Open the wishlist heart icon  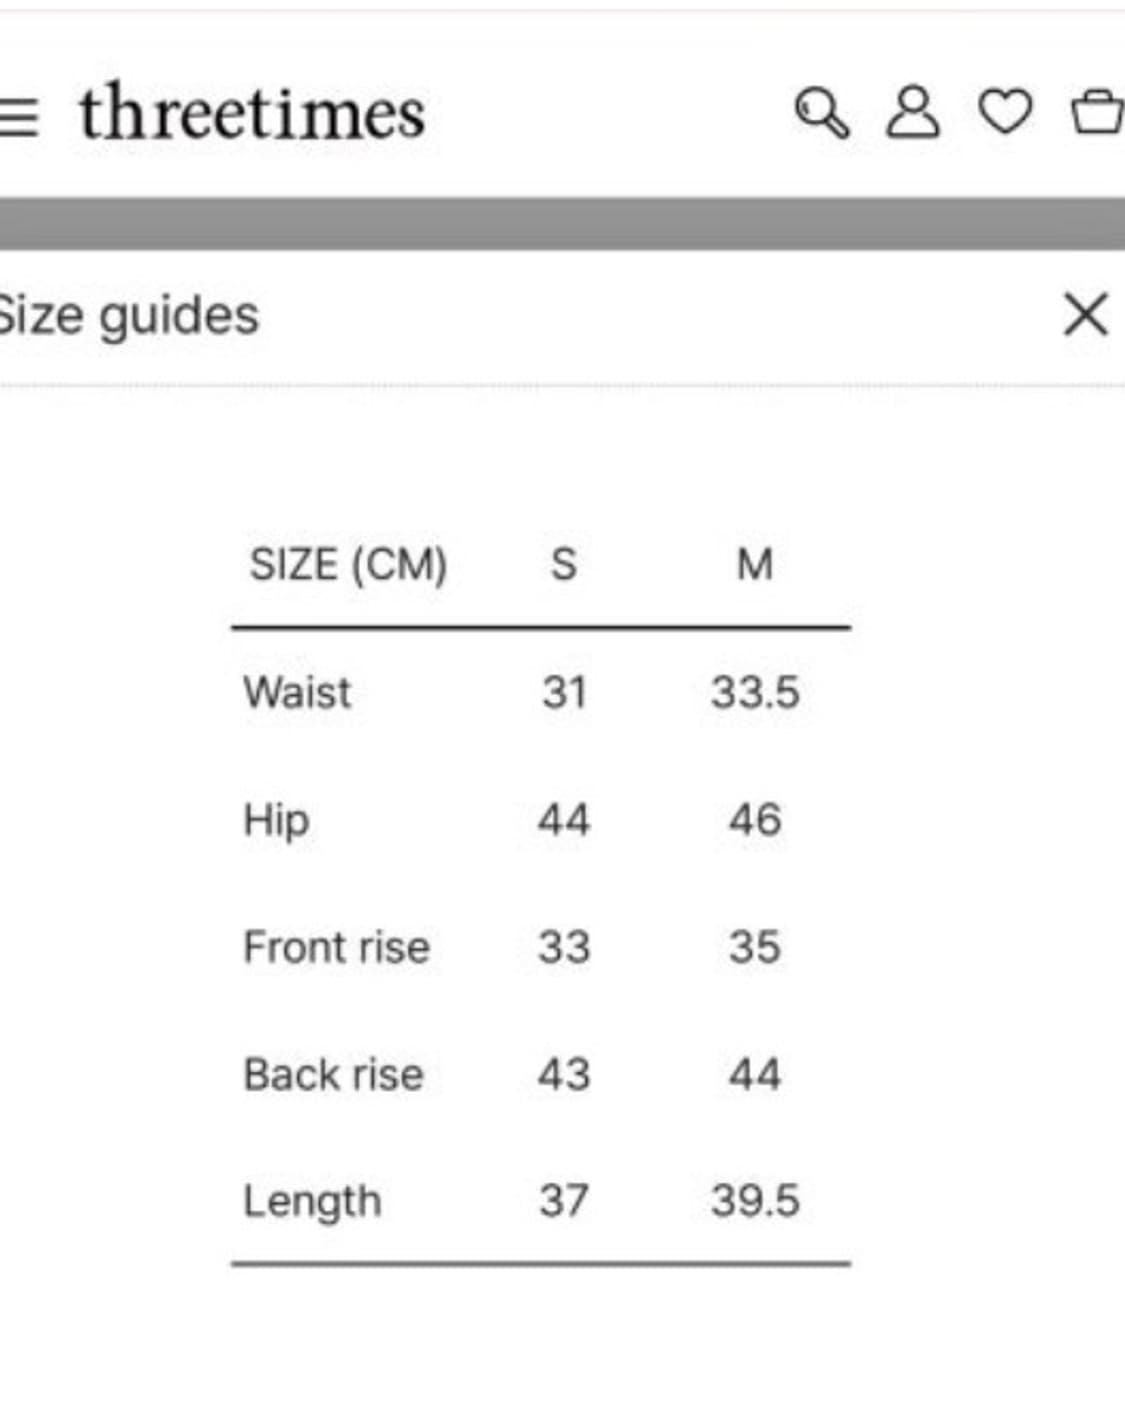pos(1004,111)
